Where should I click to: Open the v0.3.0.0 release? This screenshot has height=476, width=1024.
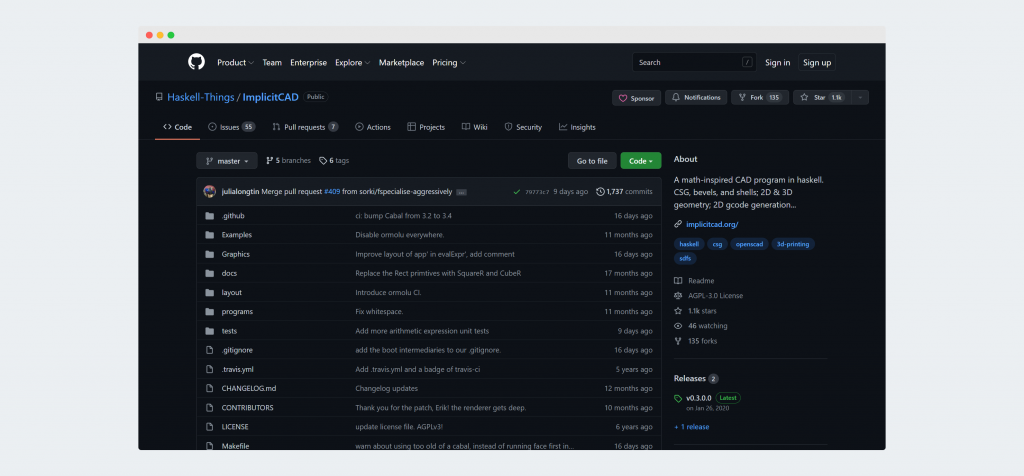point(698,398)
